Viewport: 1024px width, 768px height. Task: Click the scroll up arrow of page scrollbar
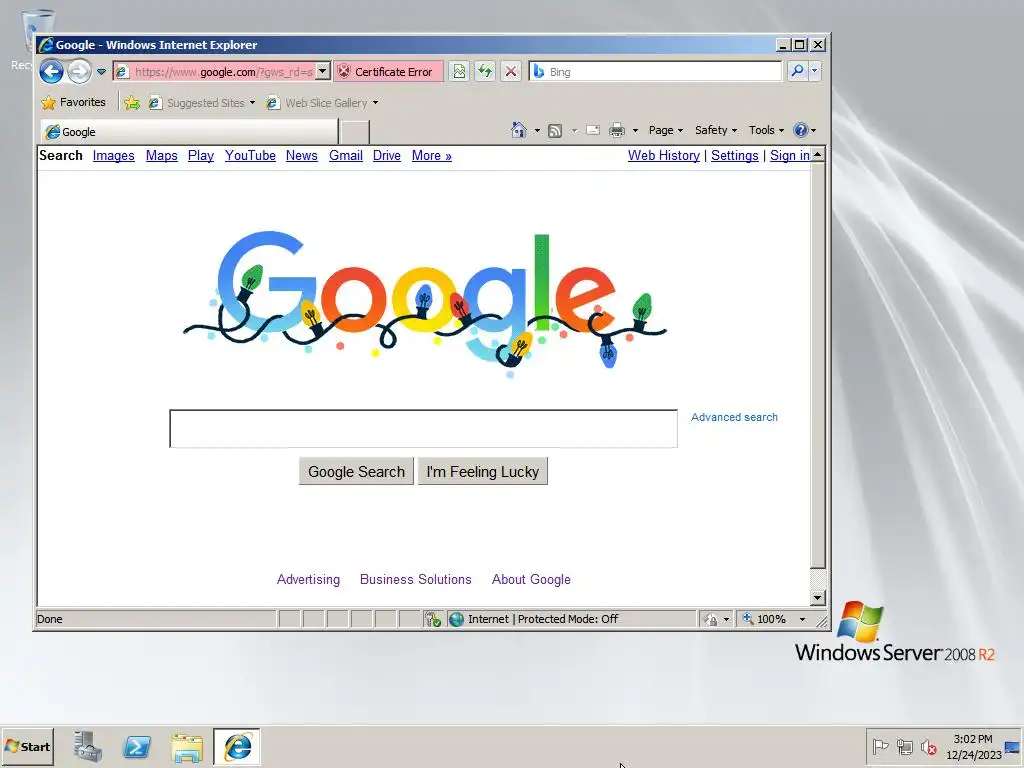[818, 154]
